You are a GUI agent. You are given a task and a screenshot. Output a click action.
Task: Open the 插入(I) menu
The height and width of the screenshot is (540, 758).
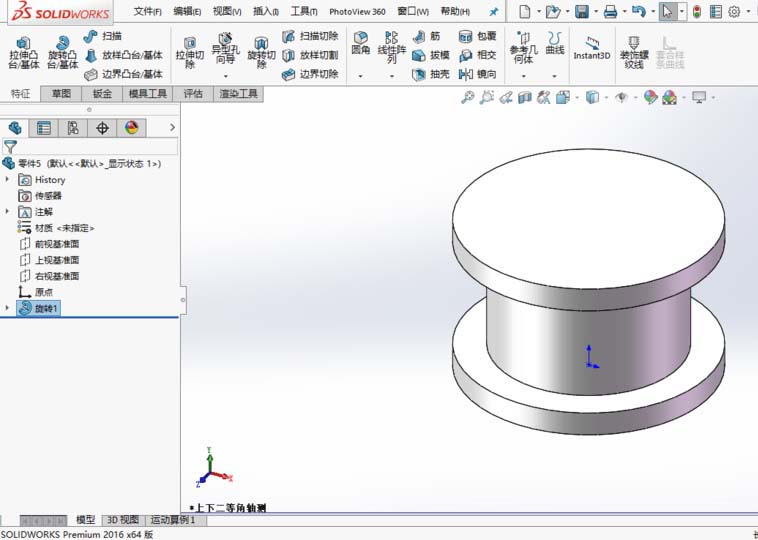(266, 11)
